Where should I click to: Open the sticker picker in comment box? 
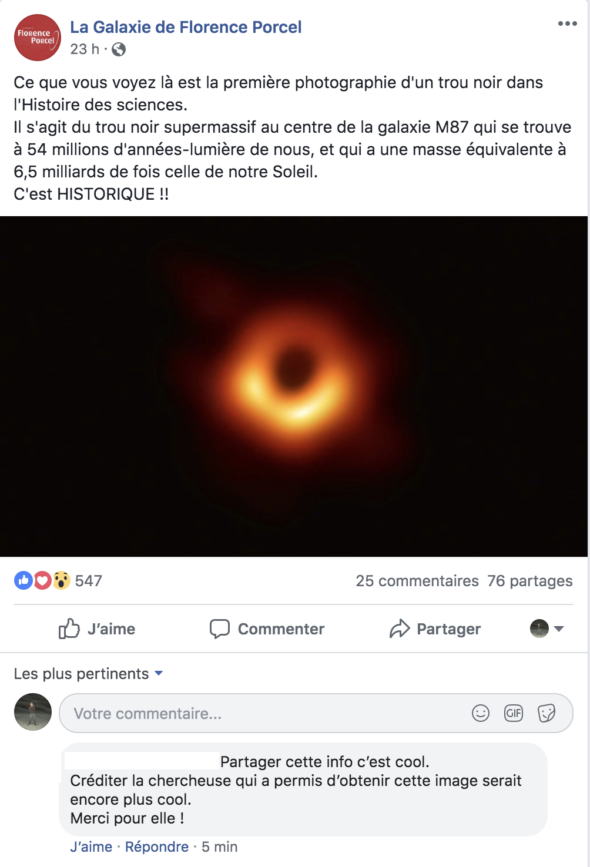(x=546, y=713)
